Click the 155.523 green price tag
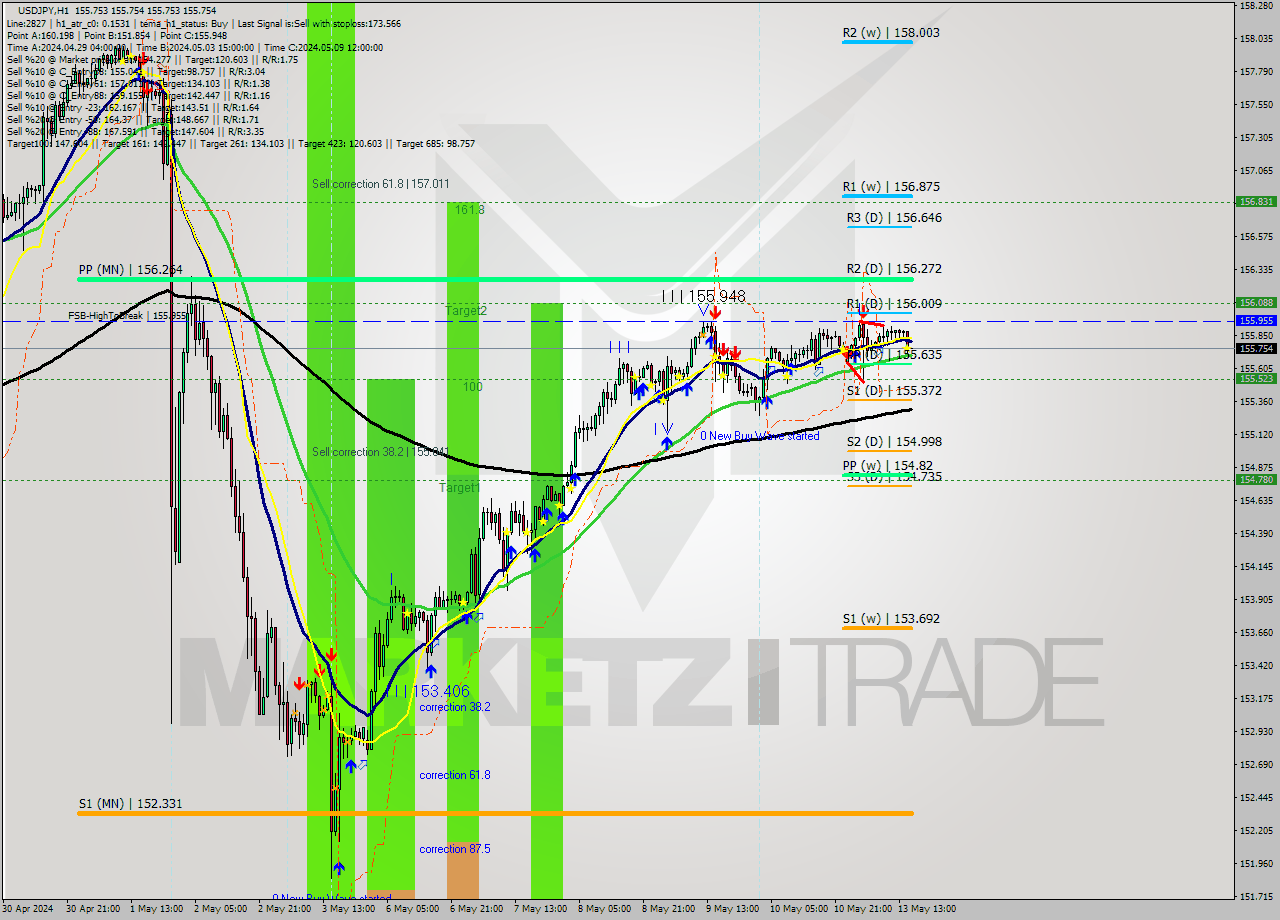 [x=1256, y=379]
